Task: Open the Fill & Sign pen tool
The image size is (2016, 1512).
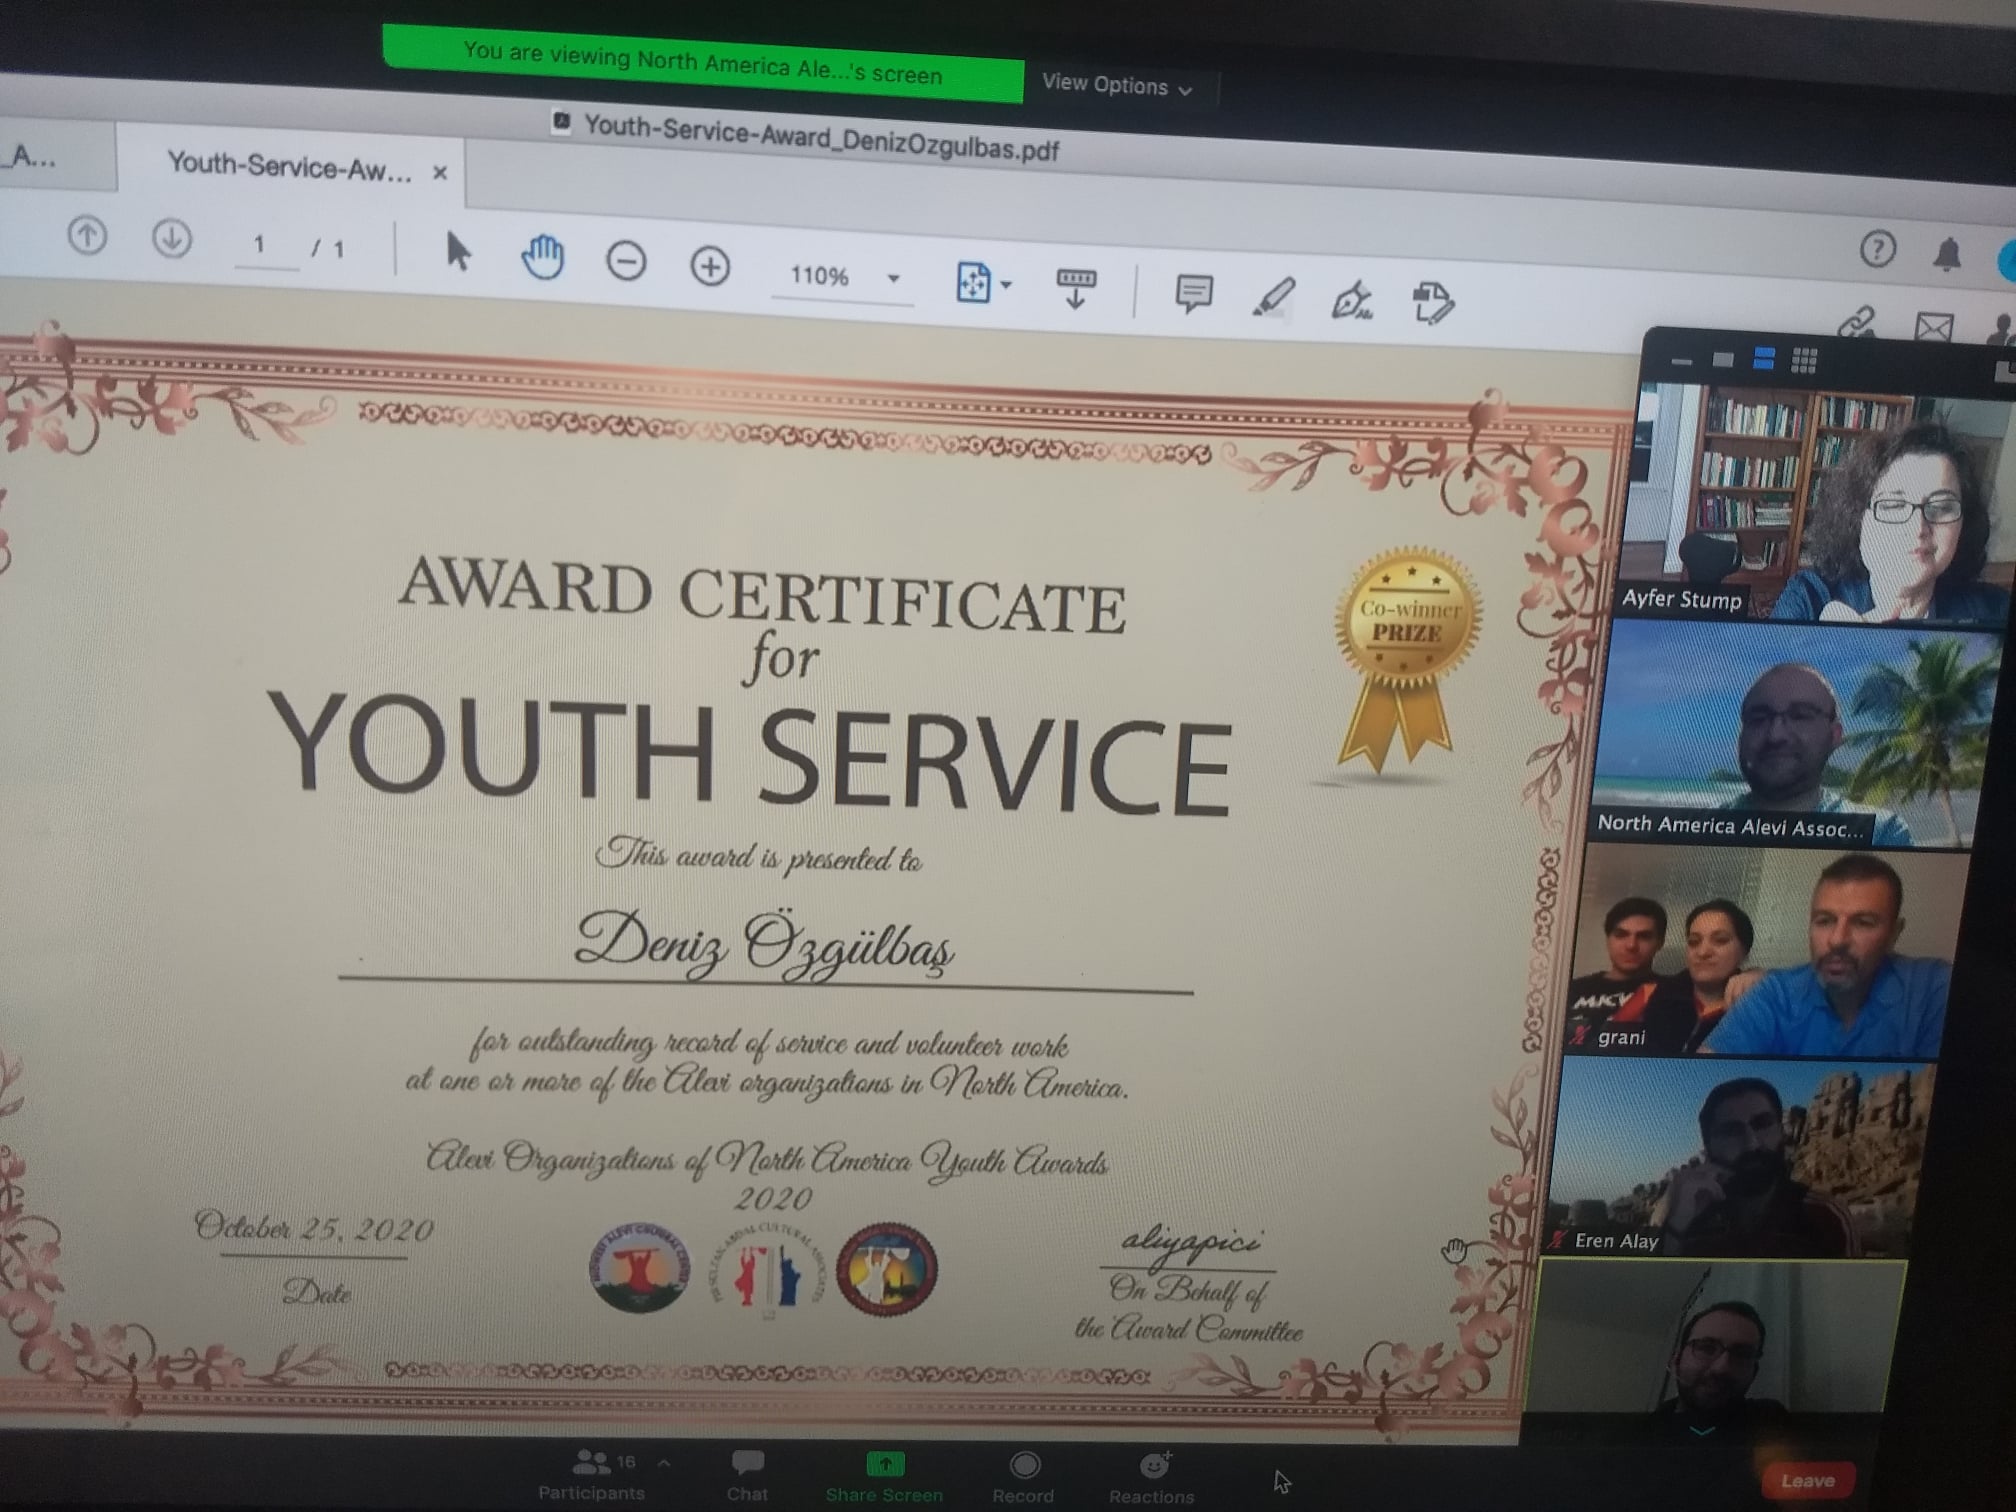Action: click(x=1351, y=301)
